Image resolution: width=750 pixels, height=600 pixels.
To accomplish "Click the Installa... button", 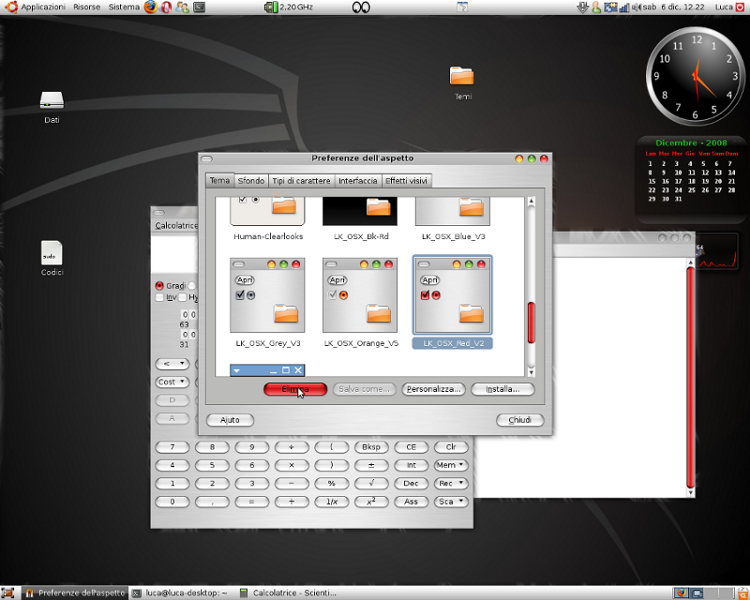I will point(503,389).
